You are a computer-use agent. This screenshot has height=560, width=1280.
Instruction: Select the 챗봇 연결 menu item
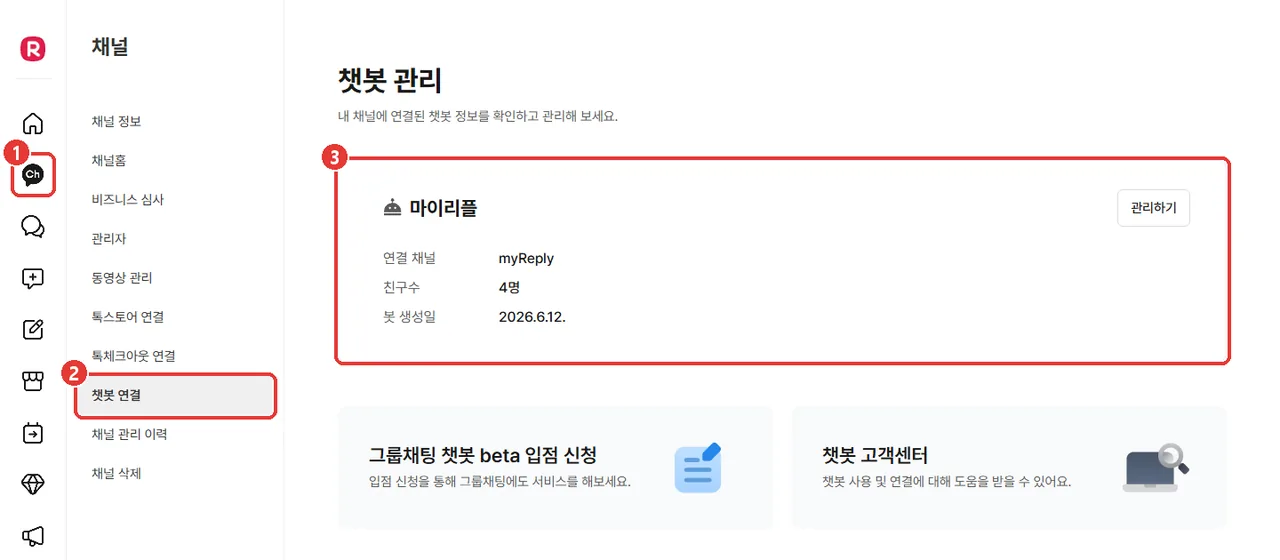[175, 395]
